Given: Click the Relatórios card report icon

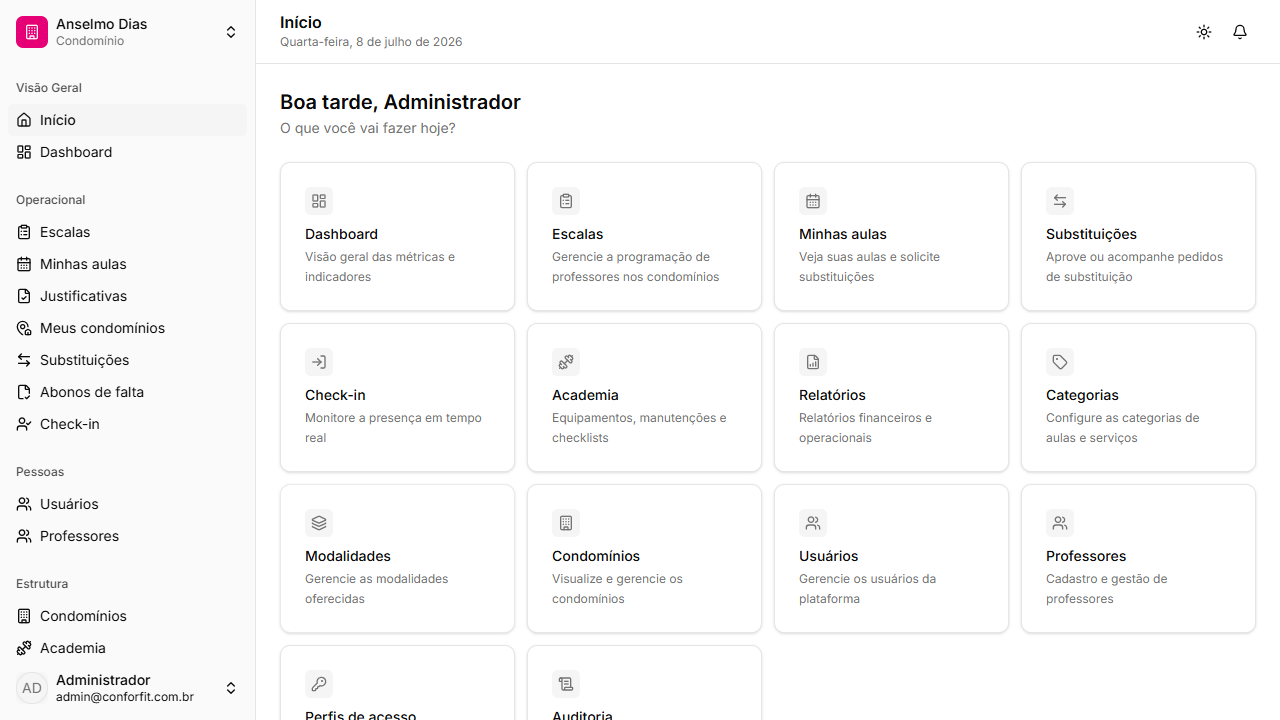Looking at the screenshot, I should point(813,362).
